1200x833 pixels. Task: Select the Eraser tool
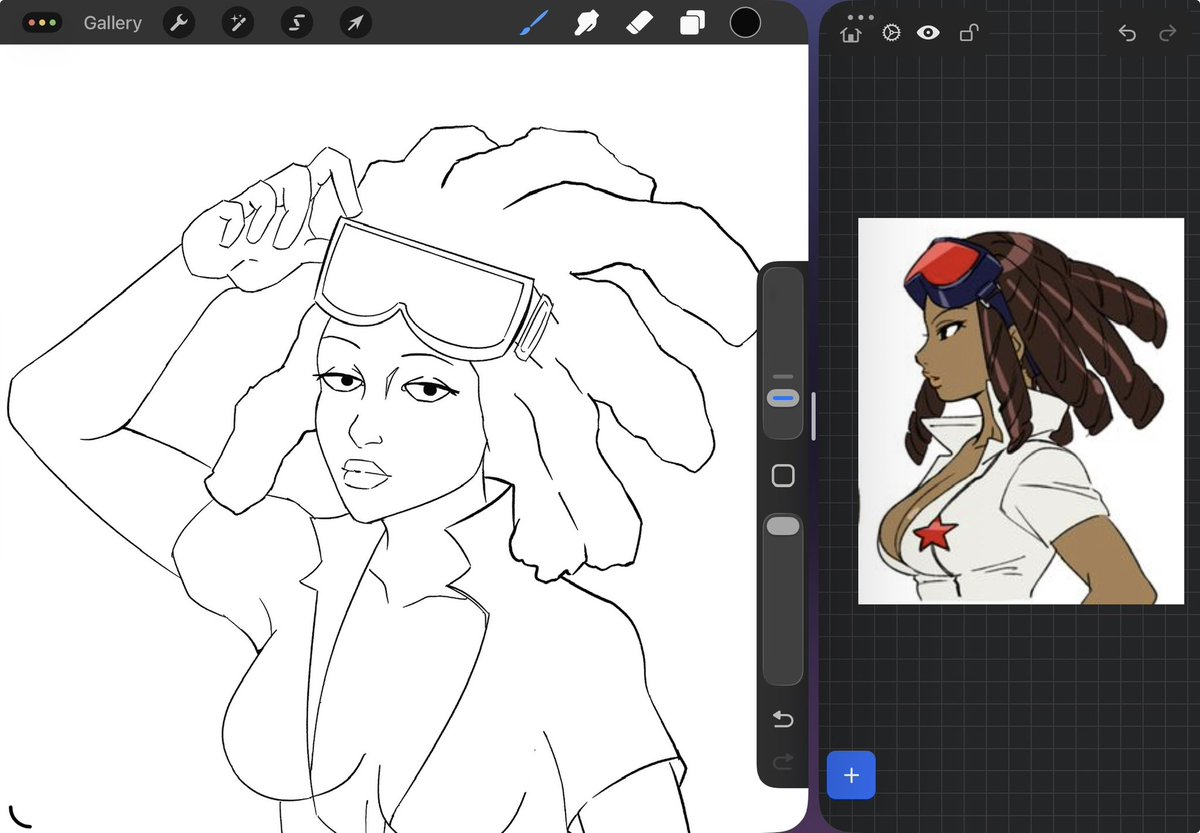(x=639, y=22)
